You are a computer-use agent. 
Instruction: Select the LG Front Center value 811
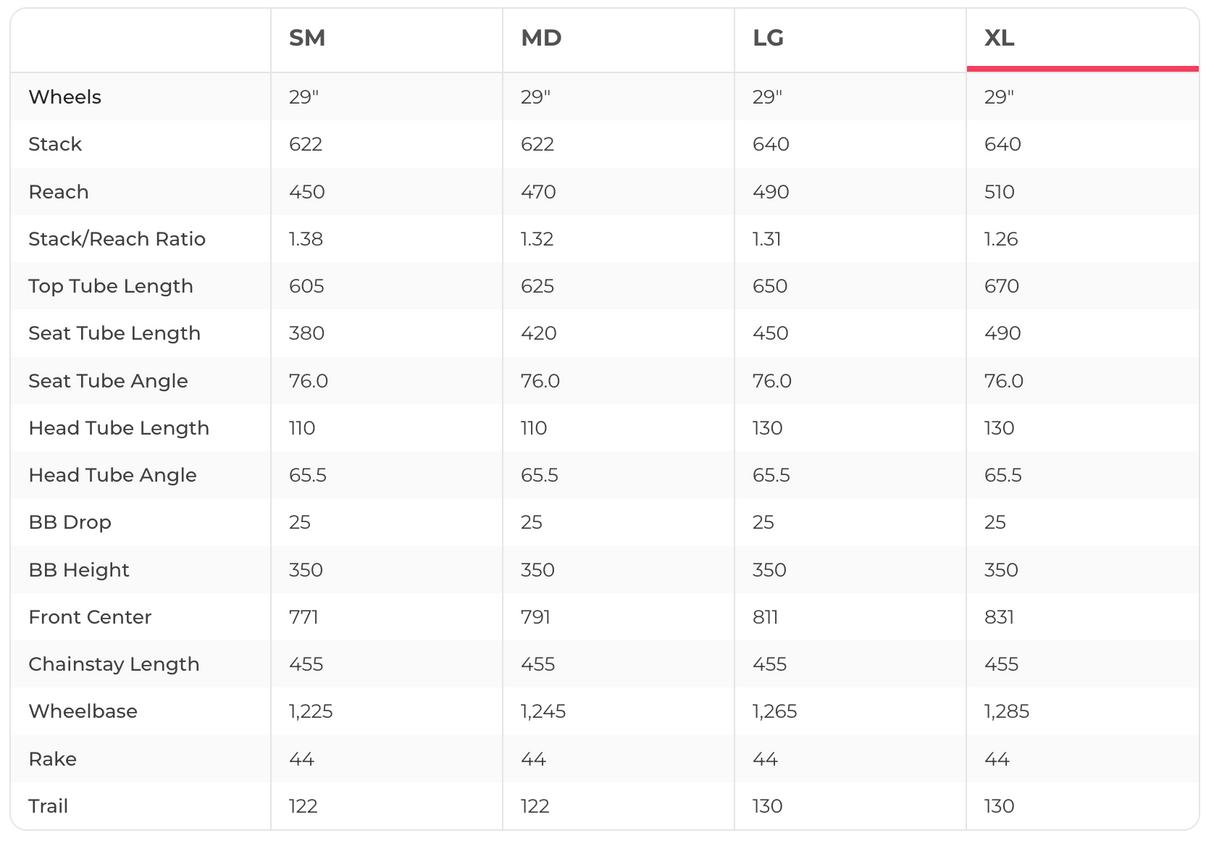coord(765,617)
